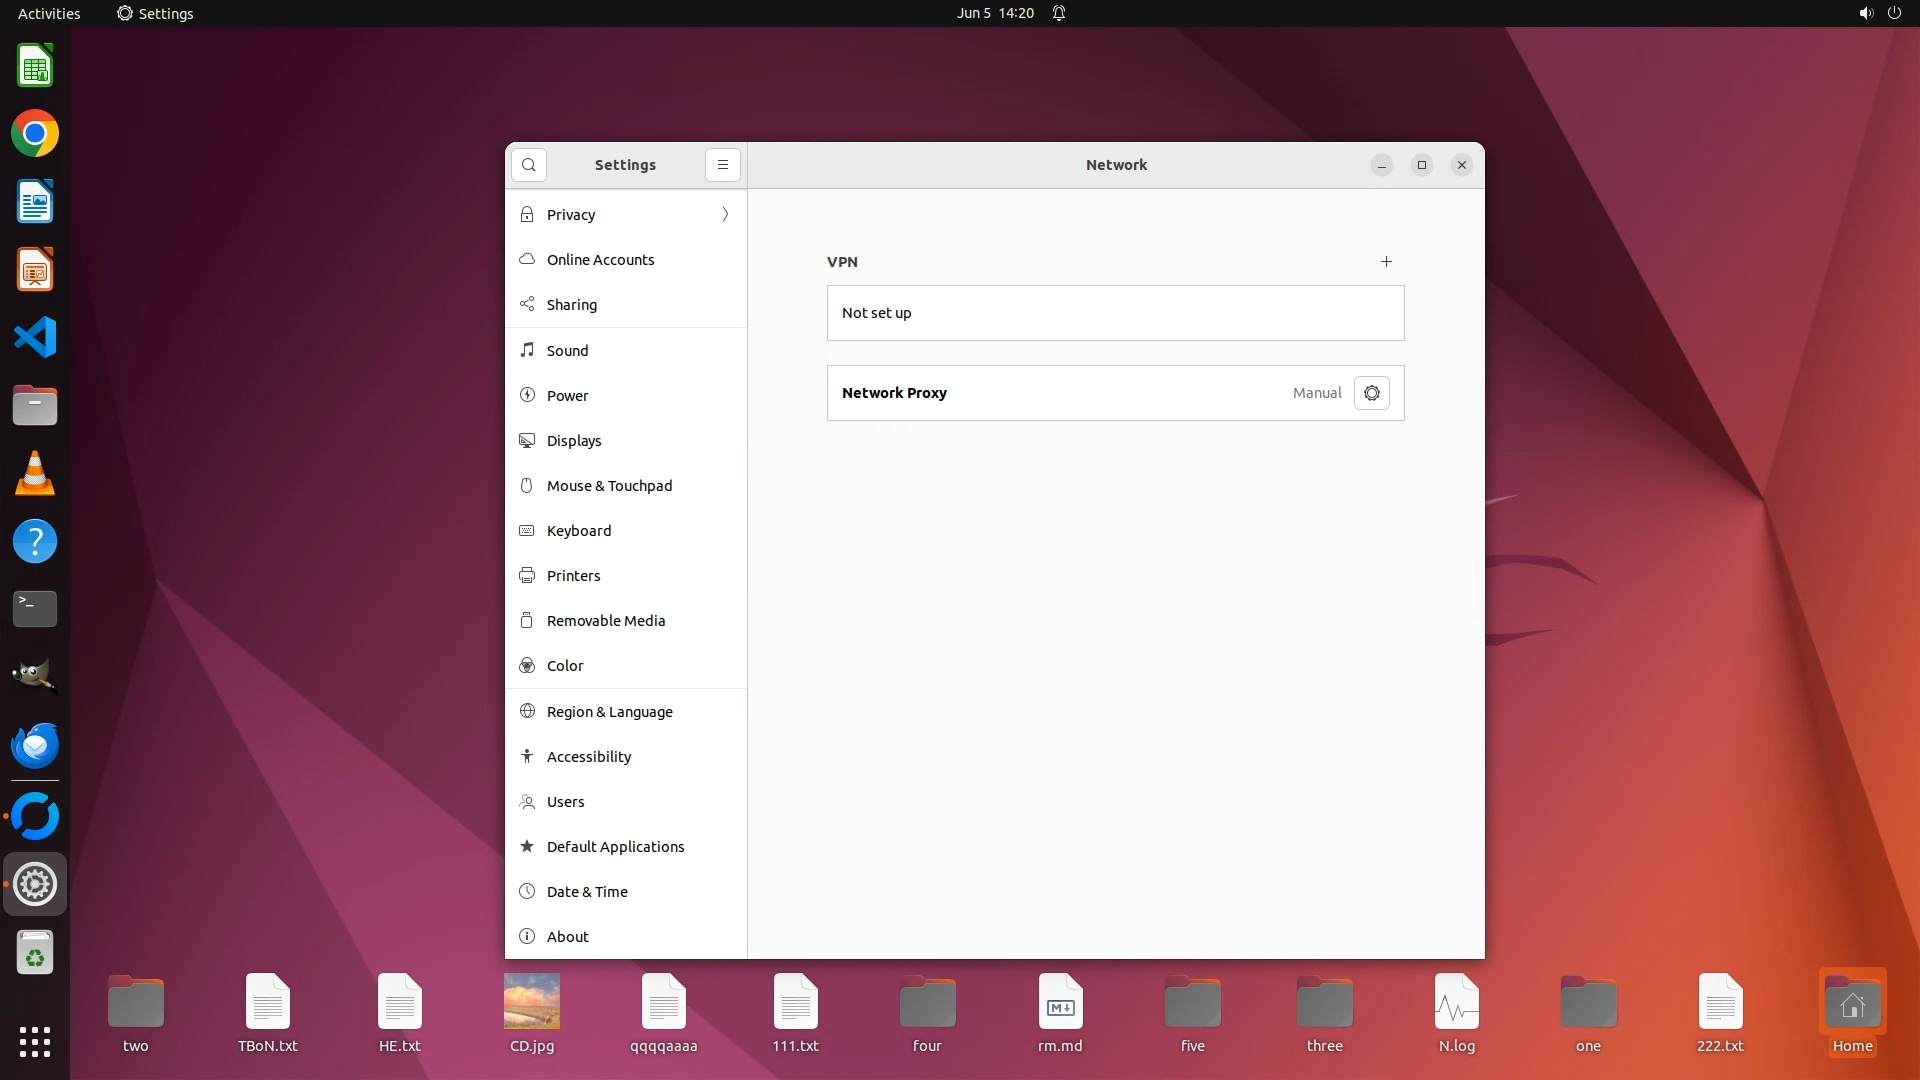This screenshot has height=1080, width=1920.
Task: Open the Settings hamburger menu
Action: pos(723,165)
